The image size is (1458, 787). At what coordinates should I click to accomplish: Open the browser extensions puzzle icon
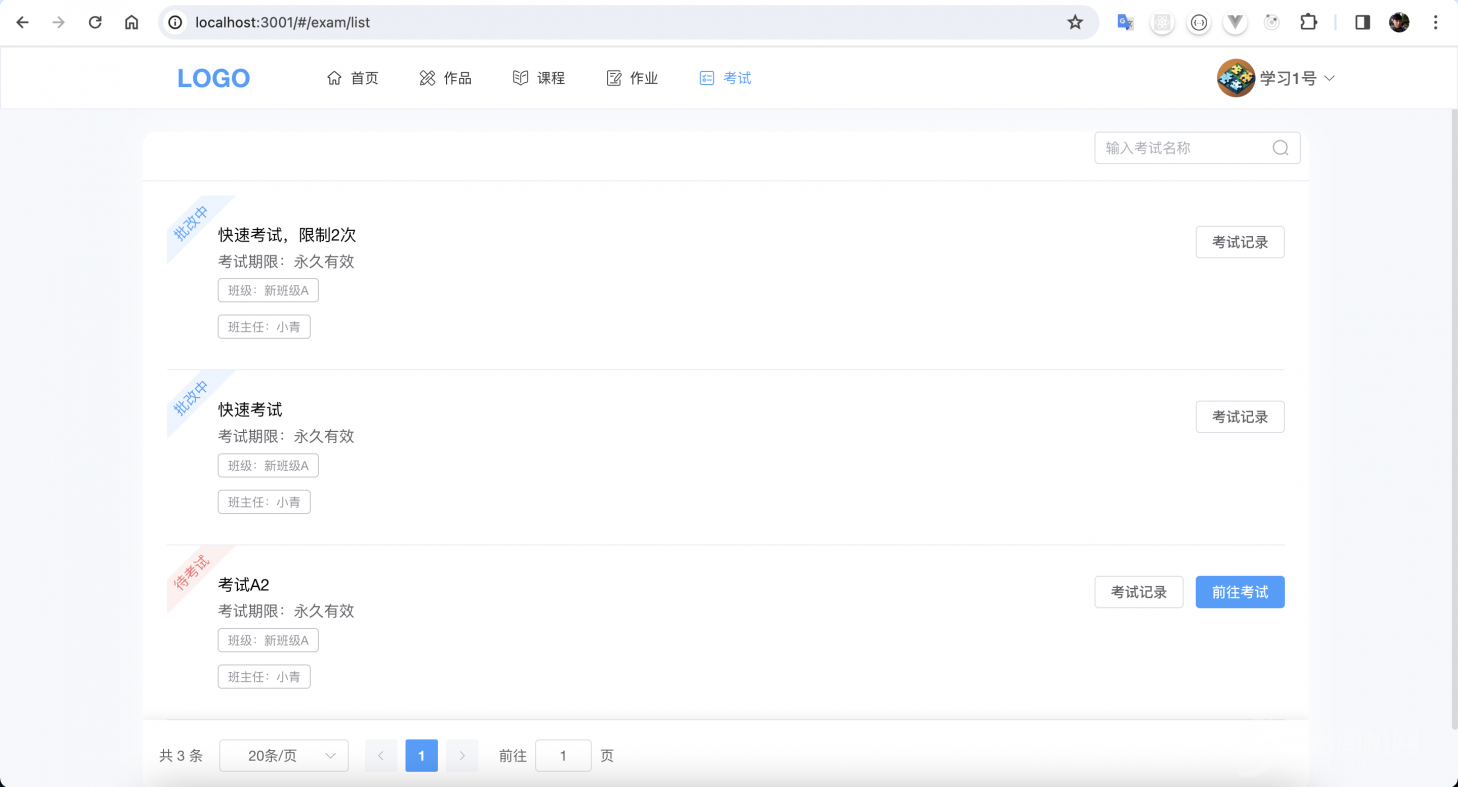click(1308, 22)
